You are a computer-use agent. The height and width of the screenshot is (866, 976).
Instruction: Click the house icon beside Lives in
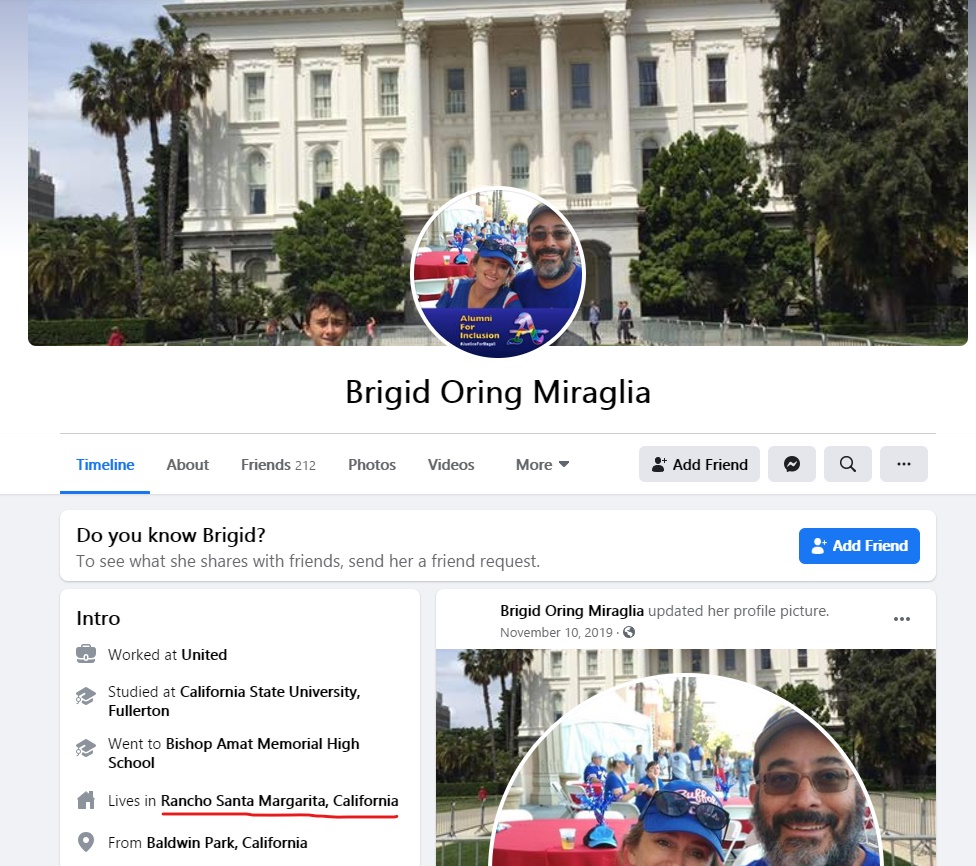86,800
